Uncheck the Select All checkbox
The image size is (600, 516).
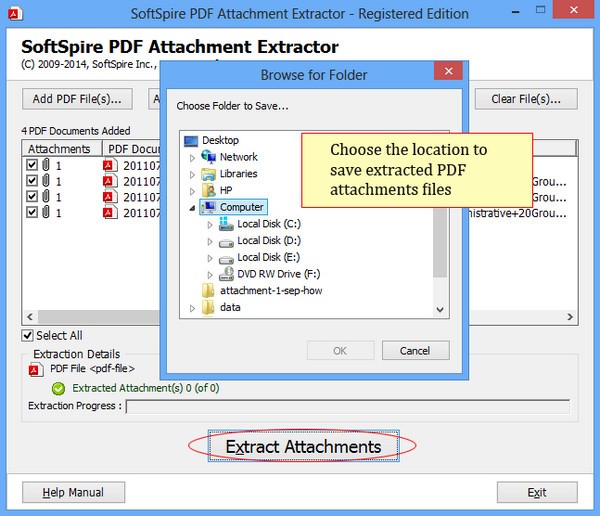pos(27,336)
